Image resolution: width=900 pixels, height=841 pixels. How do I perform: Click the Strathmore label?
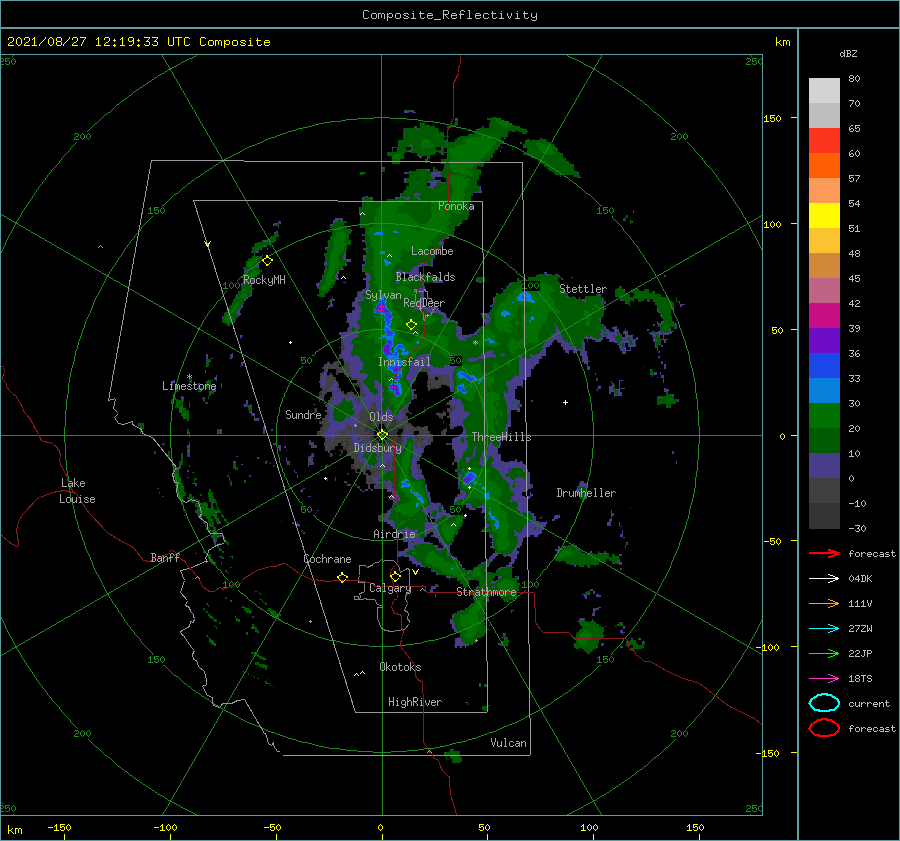coord(486,592)
